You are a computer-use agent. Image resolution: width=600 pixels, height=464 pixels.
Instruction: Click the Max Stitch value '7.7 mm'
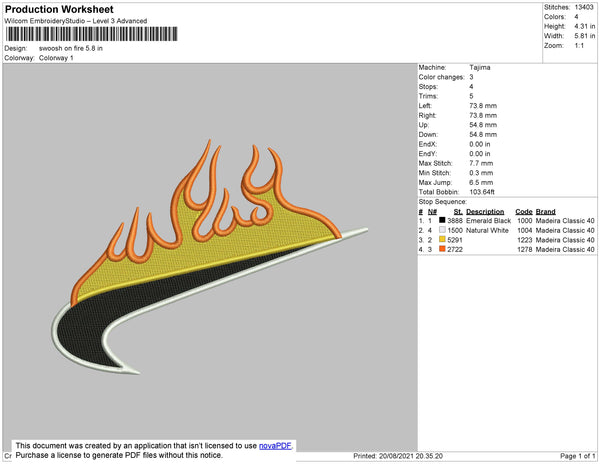481,163
